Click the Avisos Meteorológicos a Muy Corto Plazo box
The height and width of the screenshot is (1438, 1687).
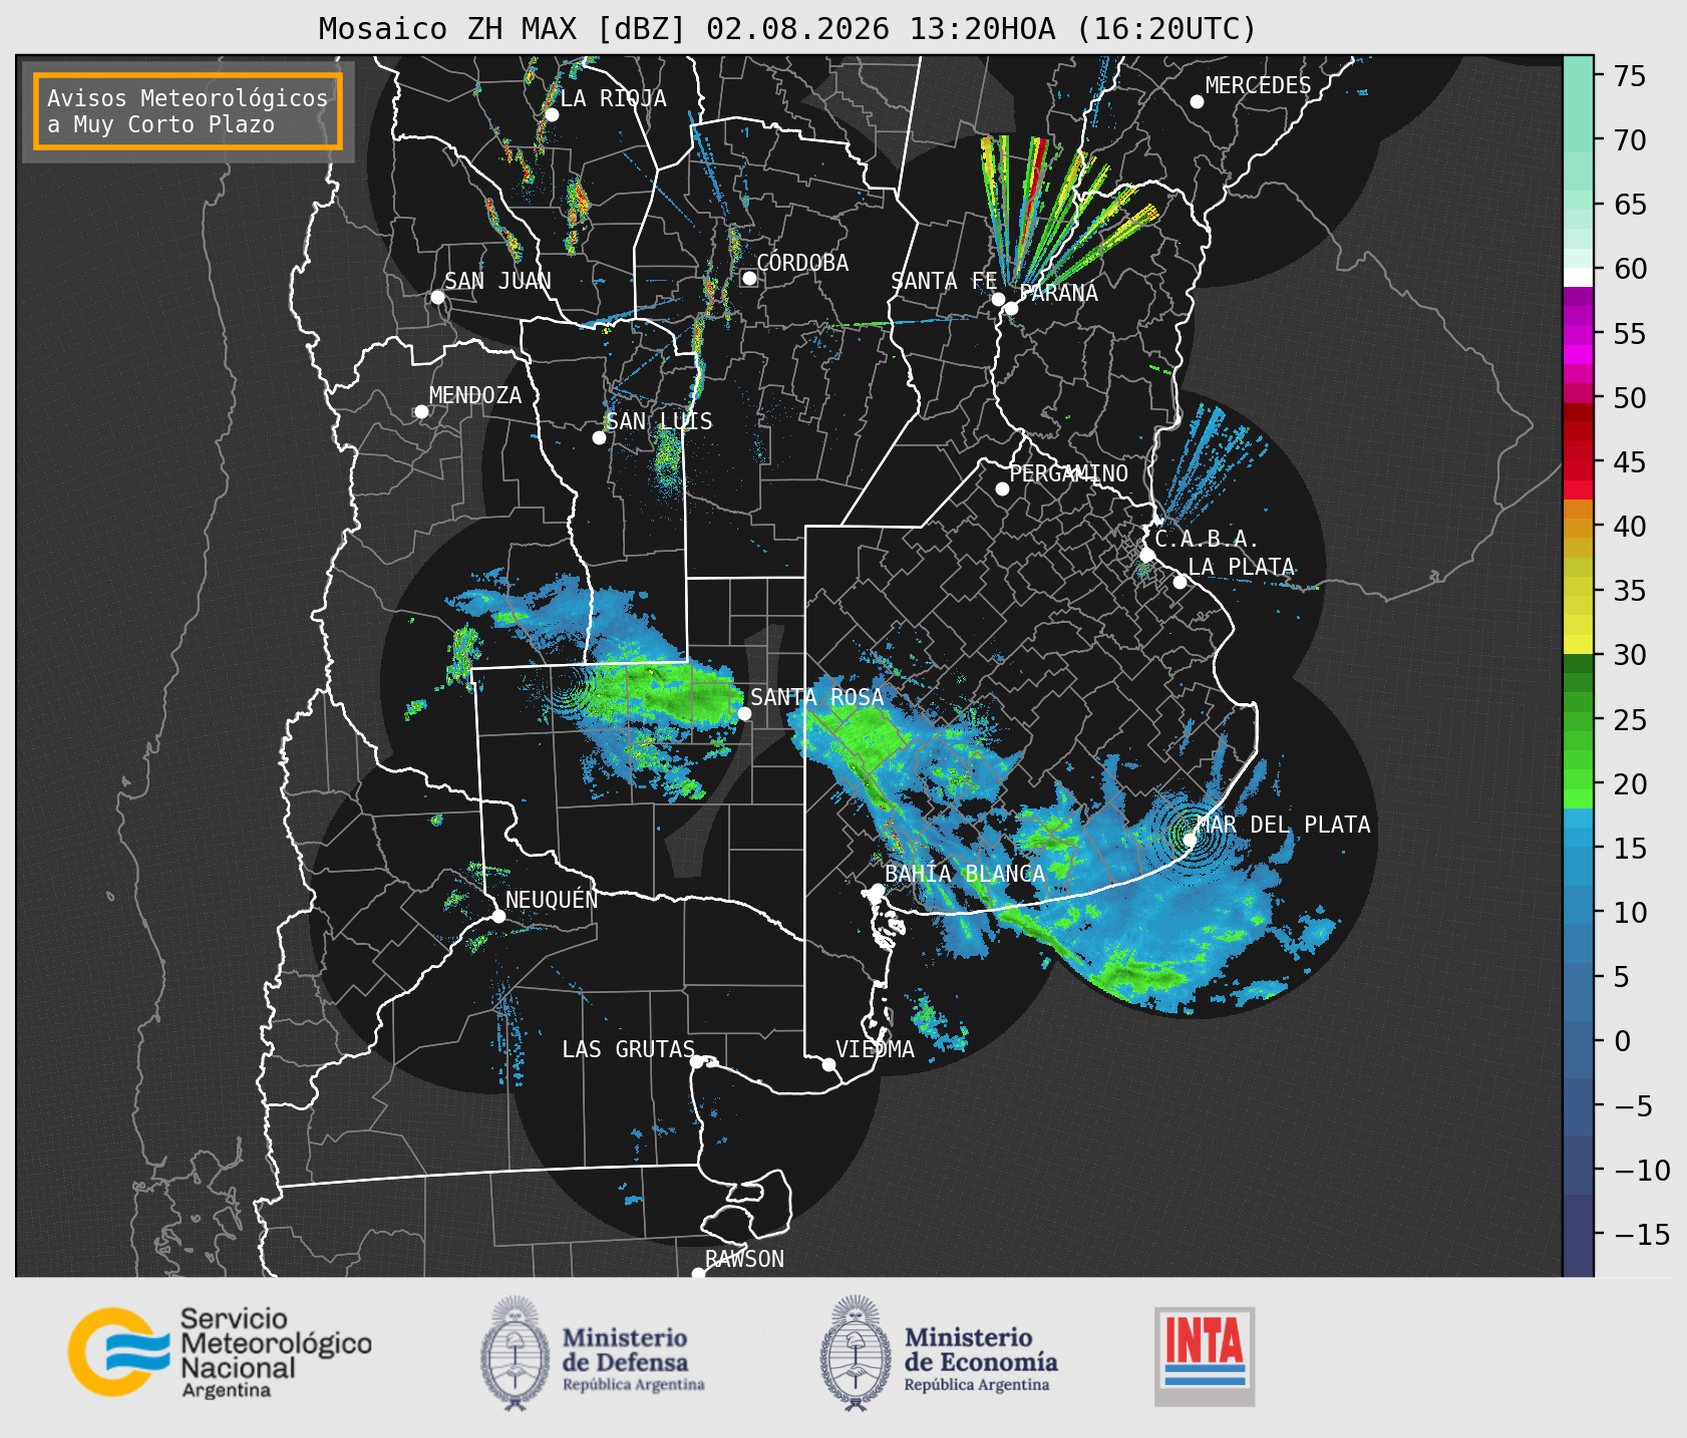[188, 111]
